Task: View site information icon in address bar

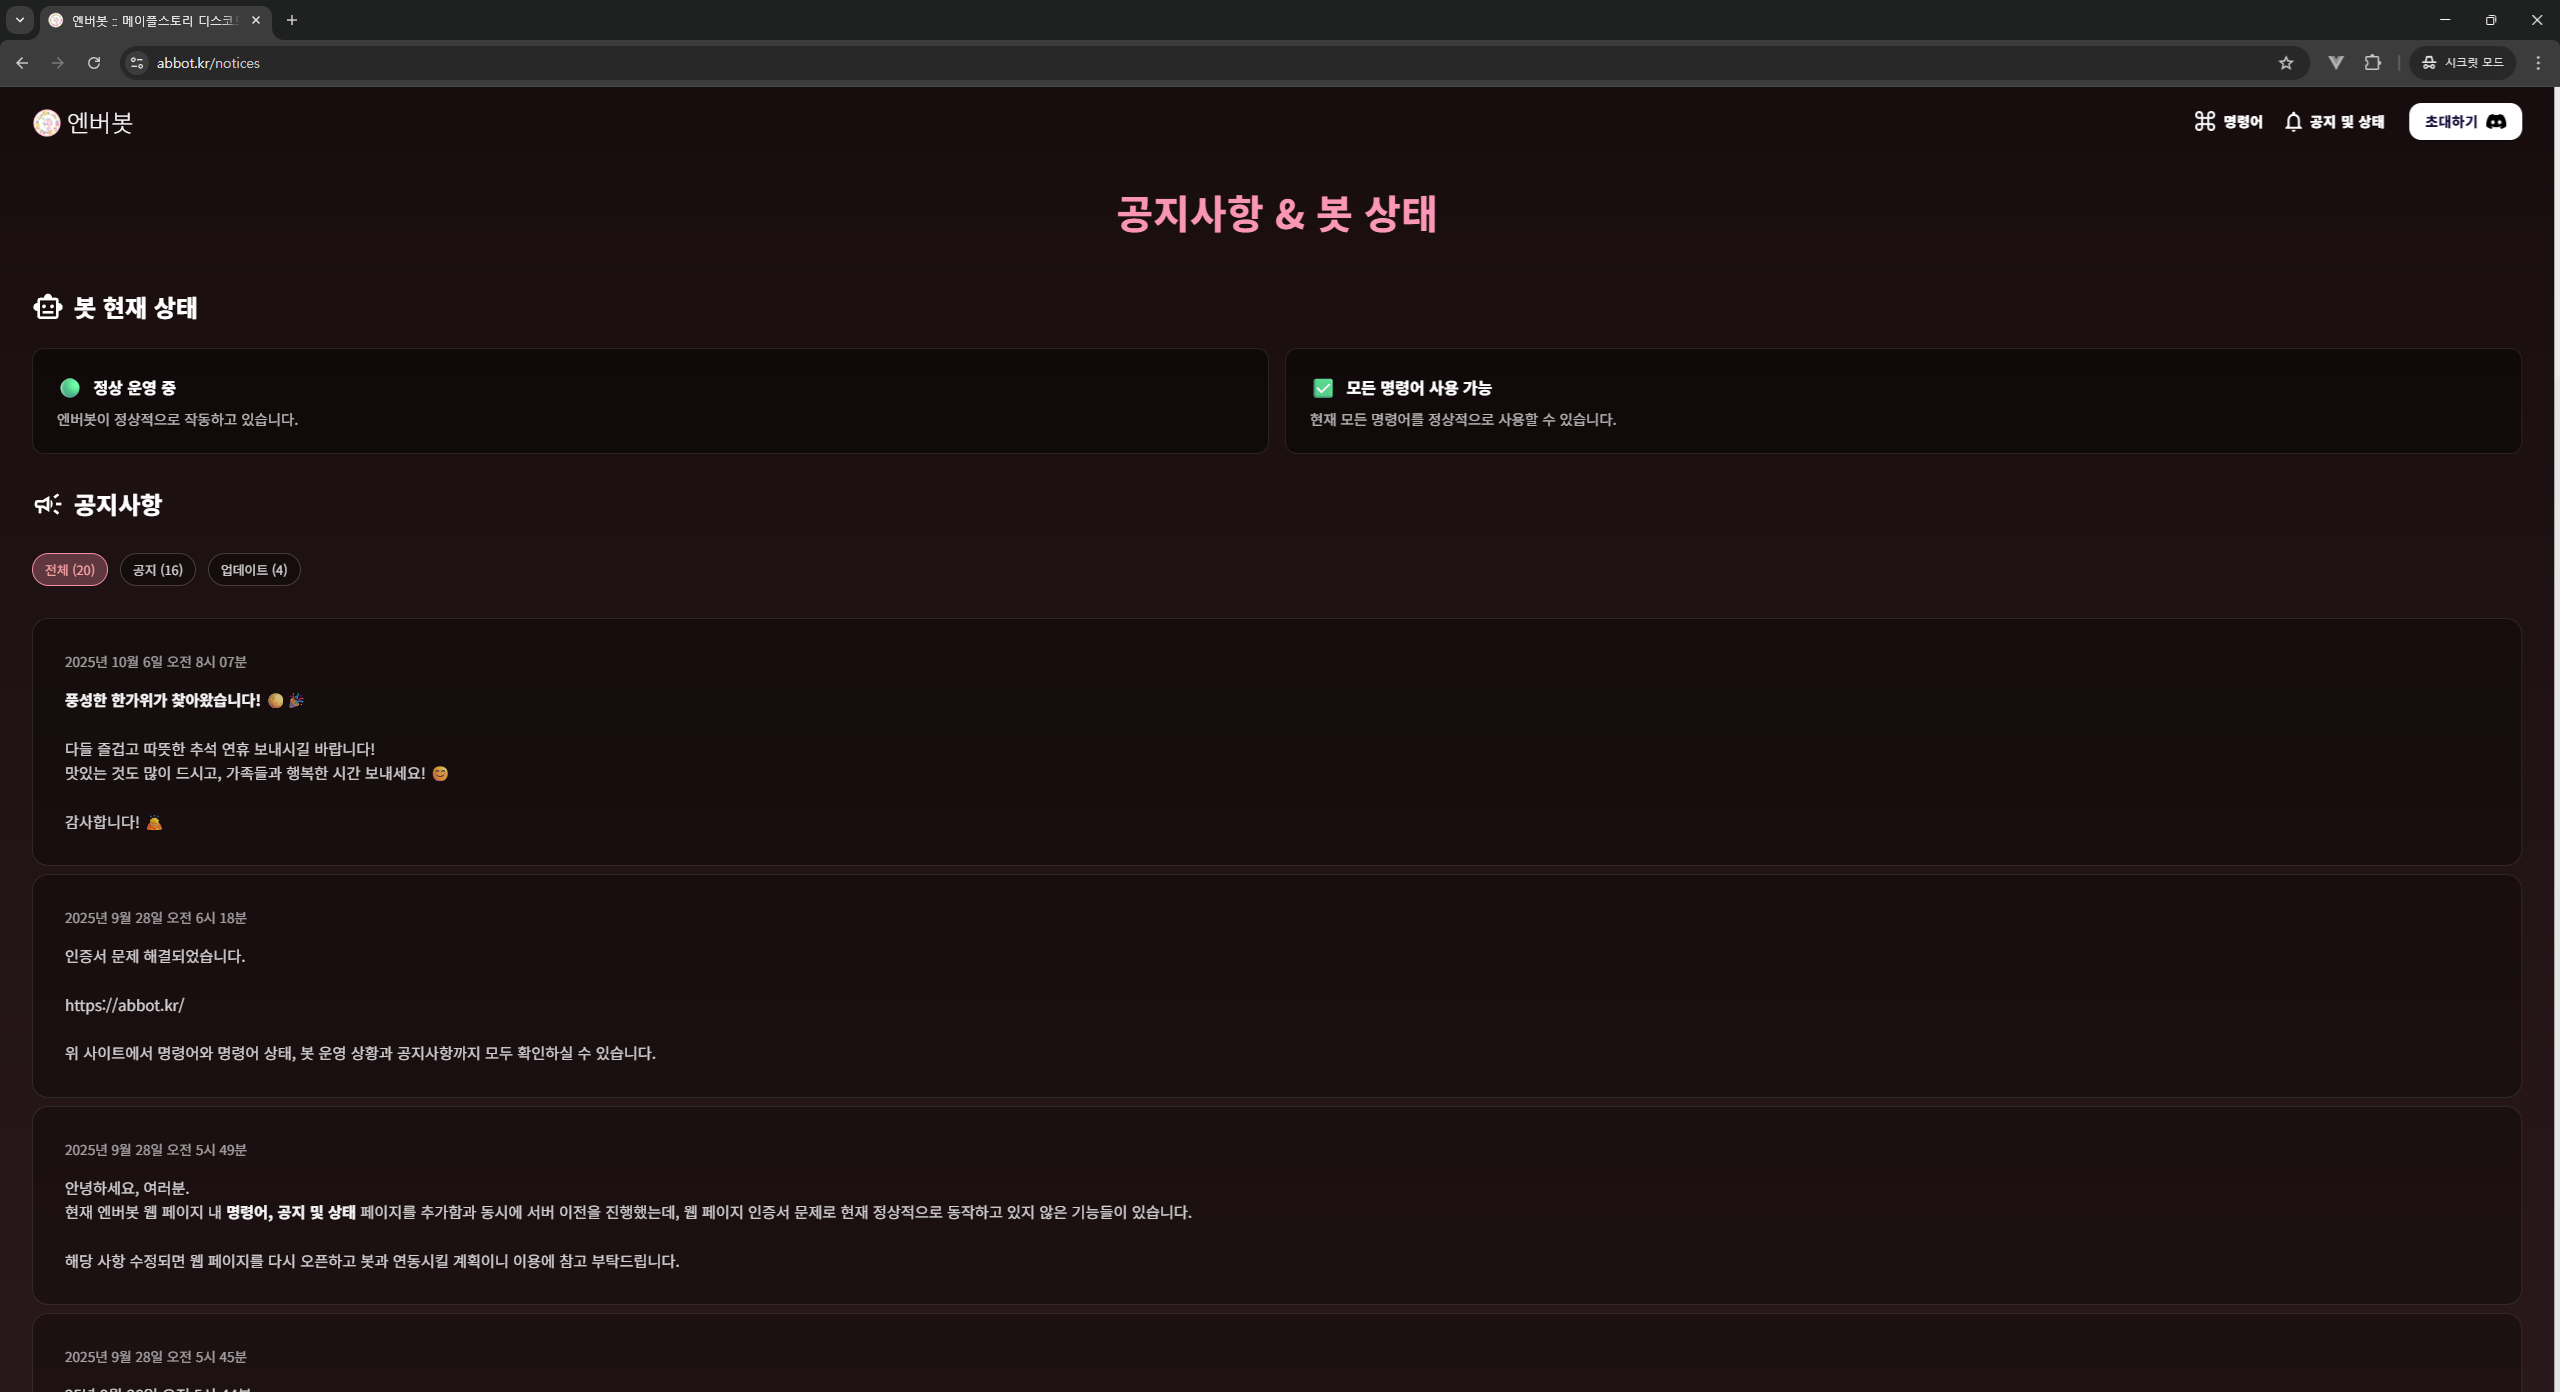Action: pyautogui.click(x=137, y=63)
